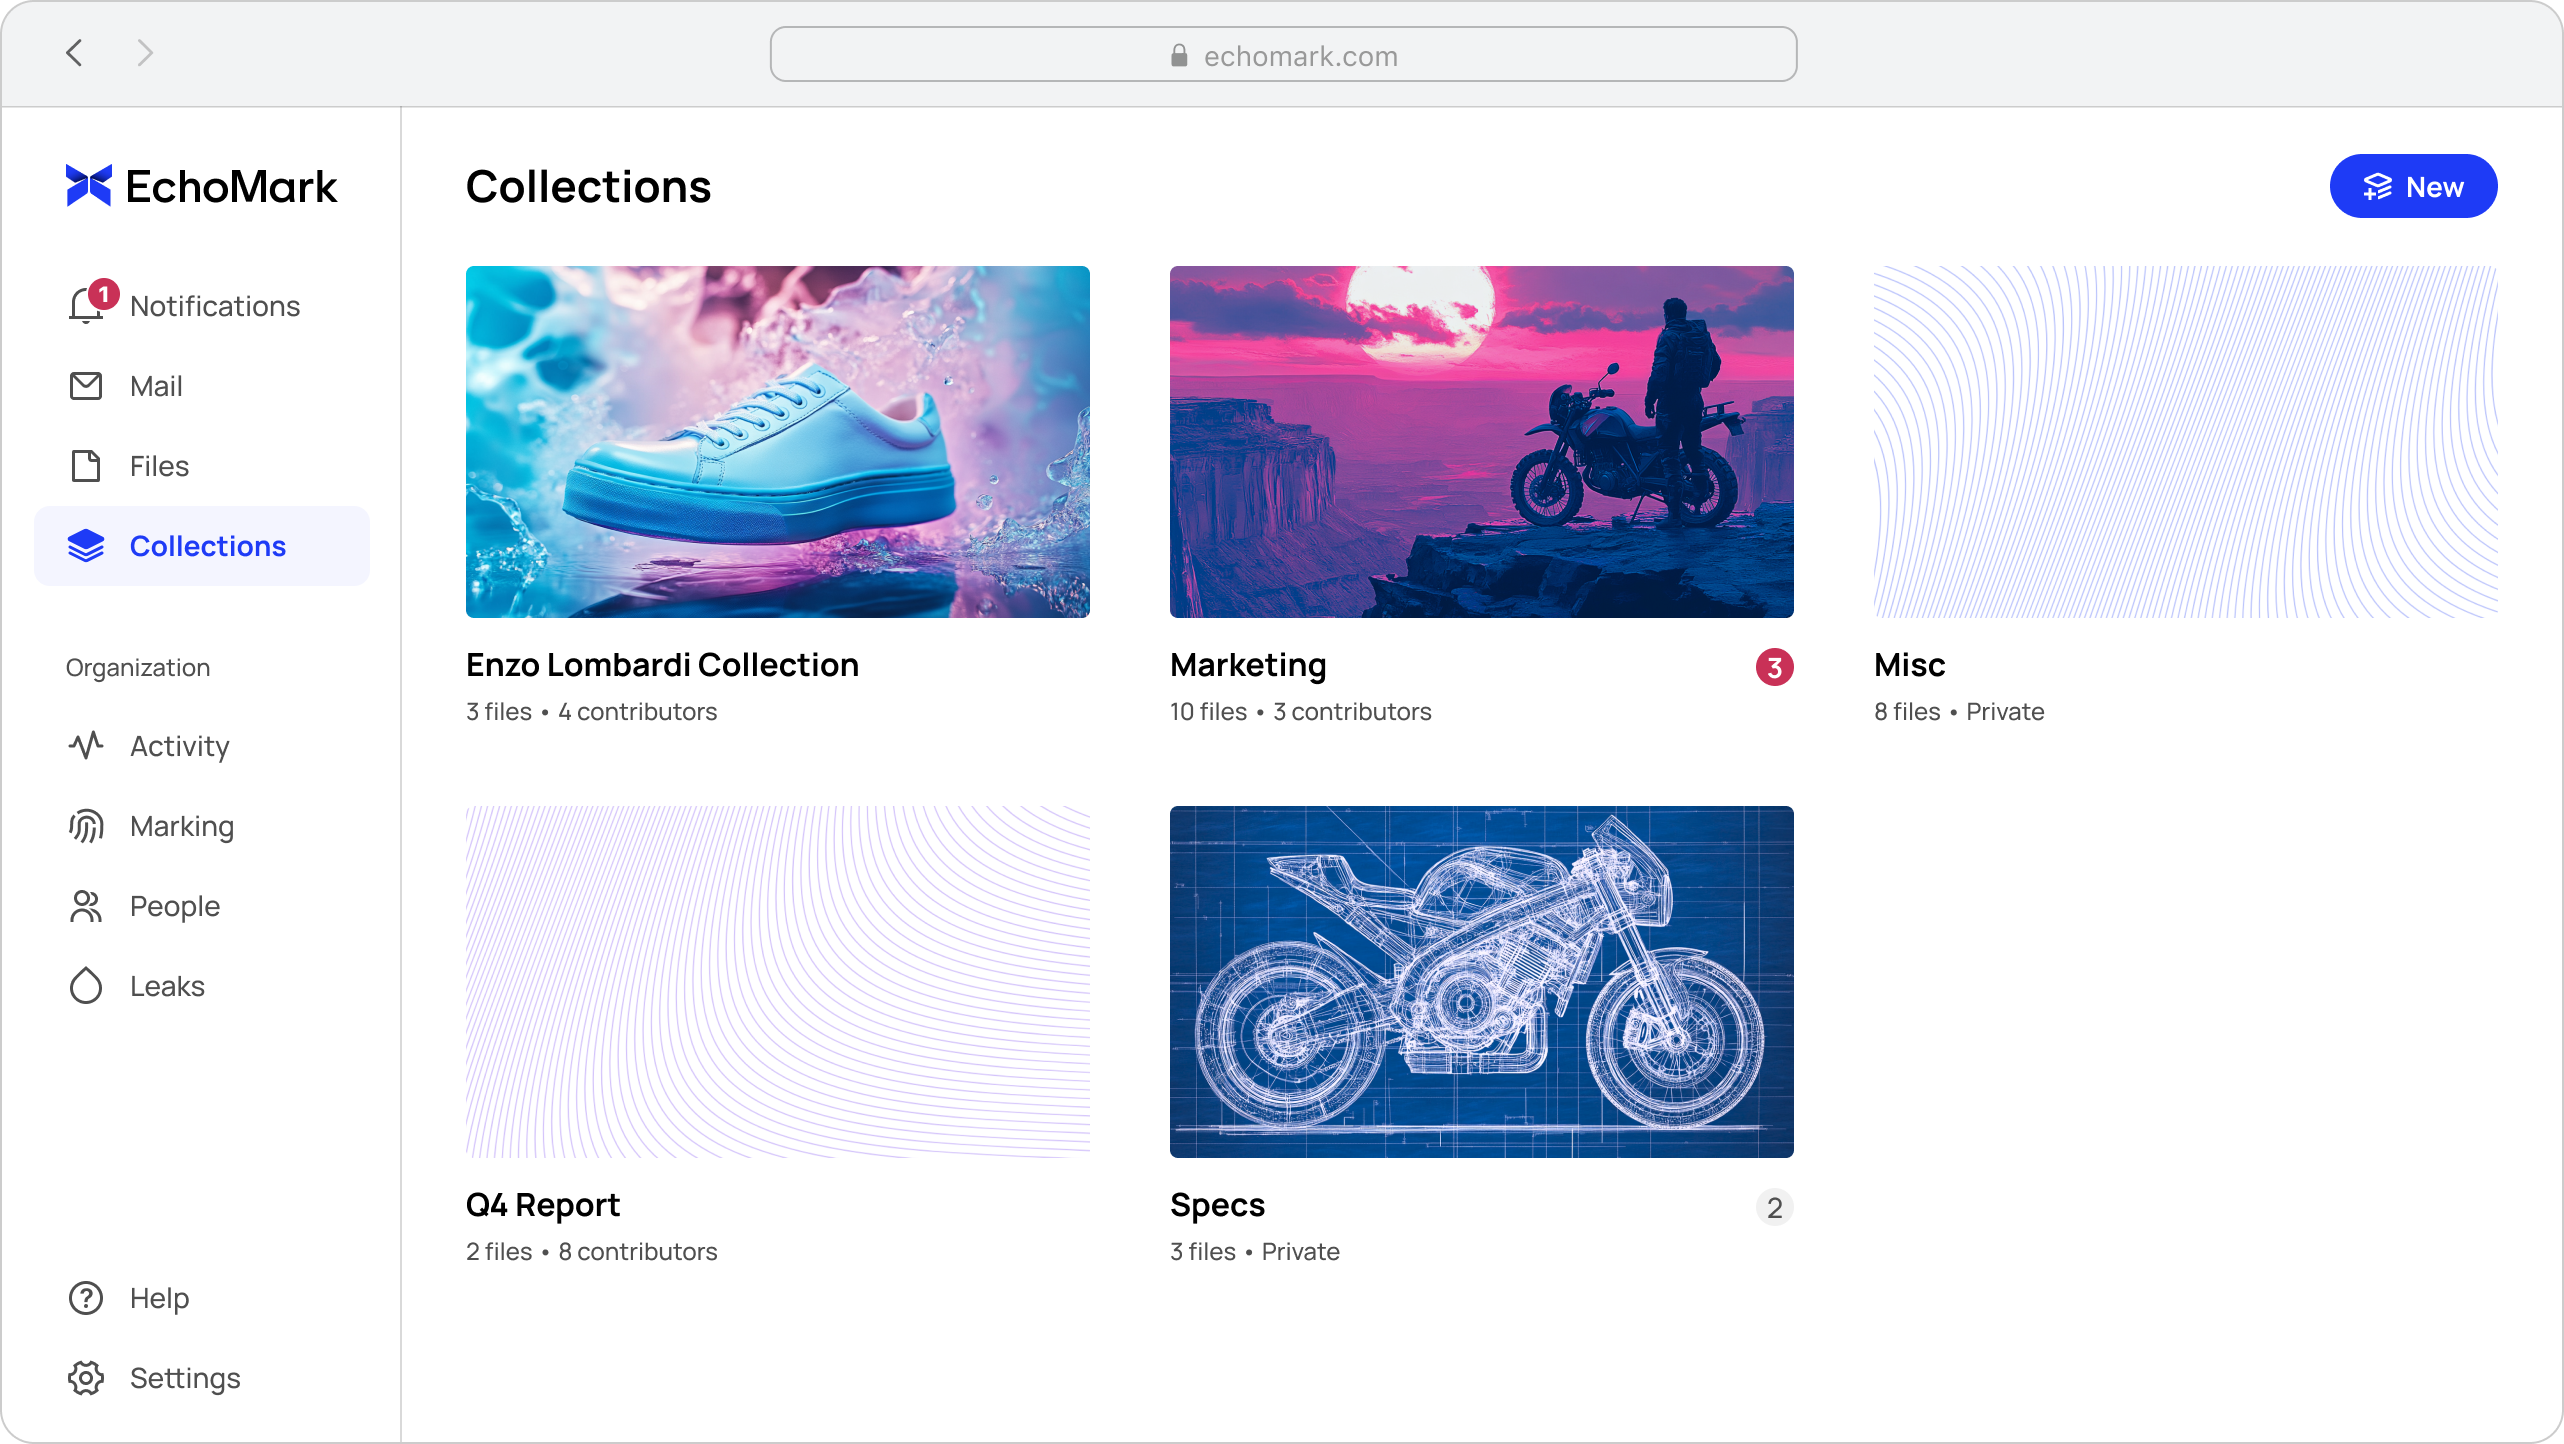Click the Misc collection title
Image resolution: width=2564 pixels, height=1444 pixels.
[x=1910, y=665]
